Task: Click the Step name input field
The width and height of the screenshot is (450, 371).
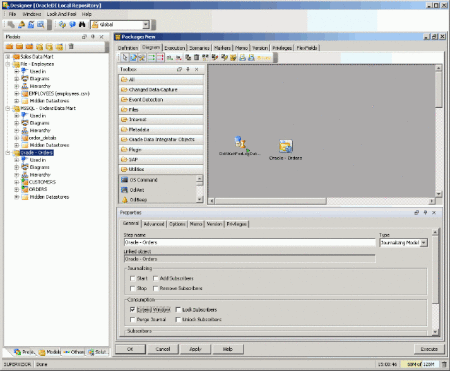Action: click(x=249, y=242)
